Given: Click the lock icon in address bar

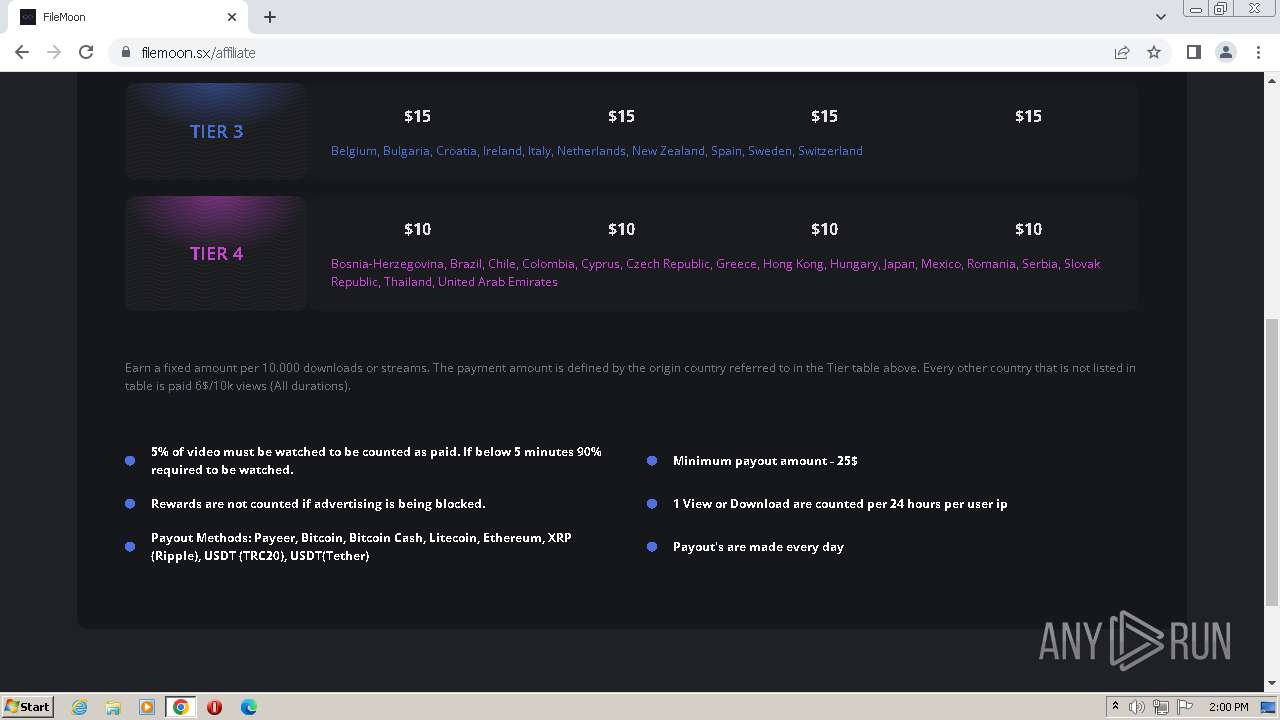Looking at the screenshot, I should click(x=126, y=52).
